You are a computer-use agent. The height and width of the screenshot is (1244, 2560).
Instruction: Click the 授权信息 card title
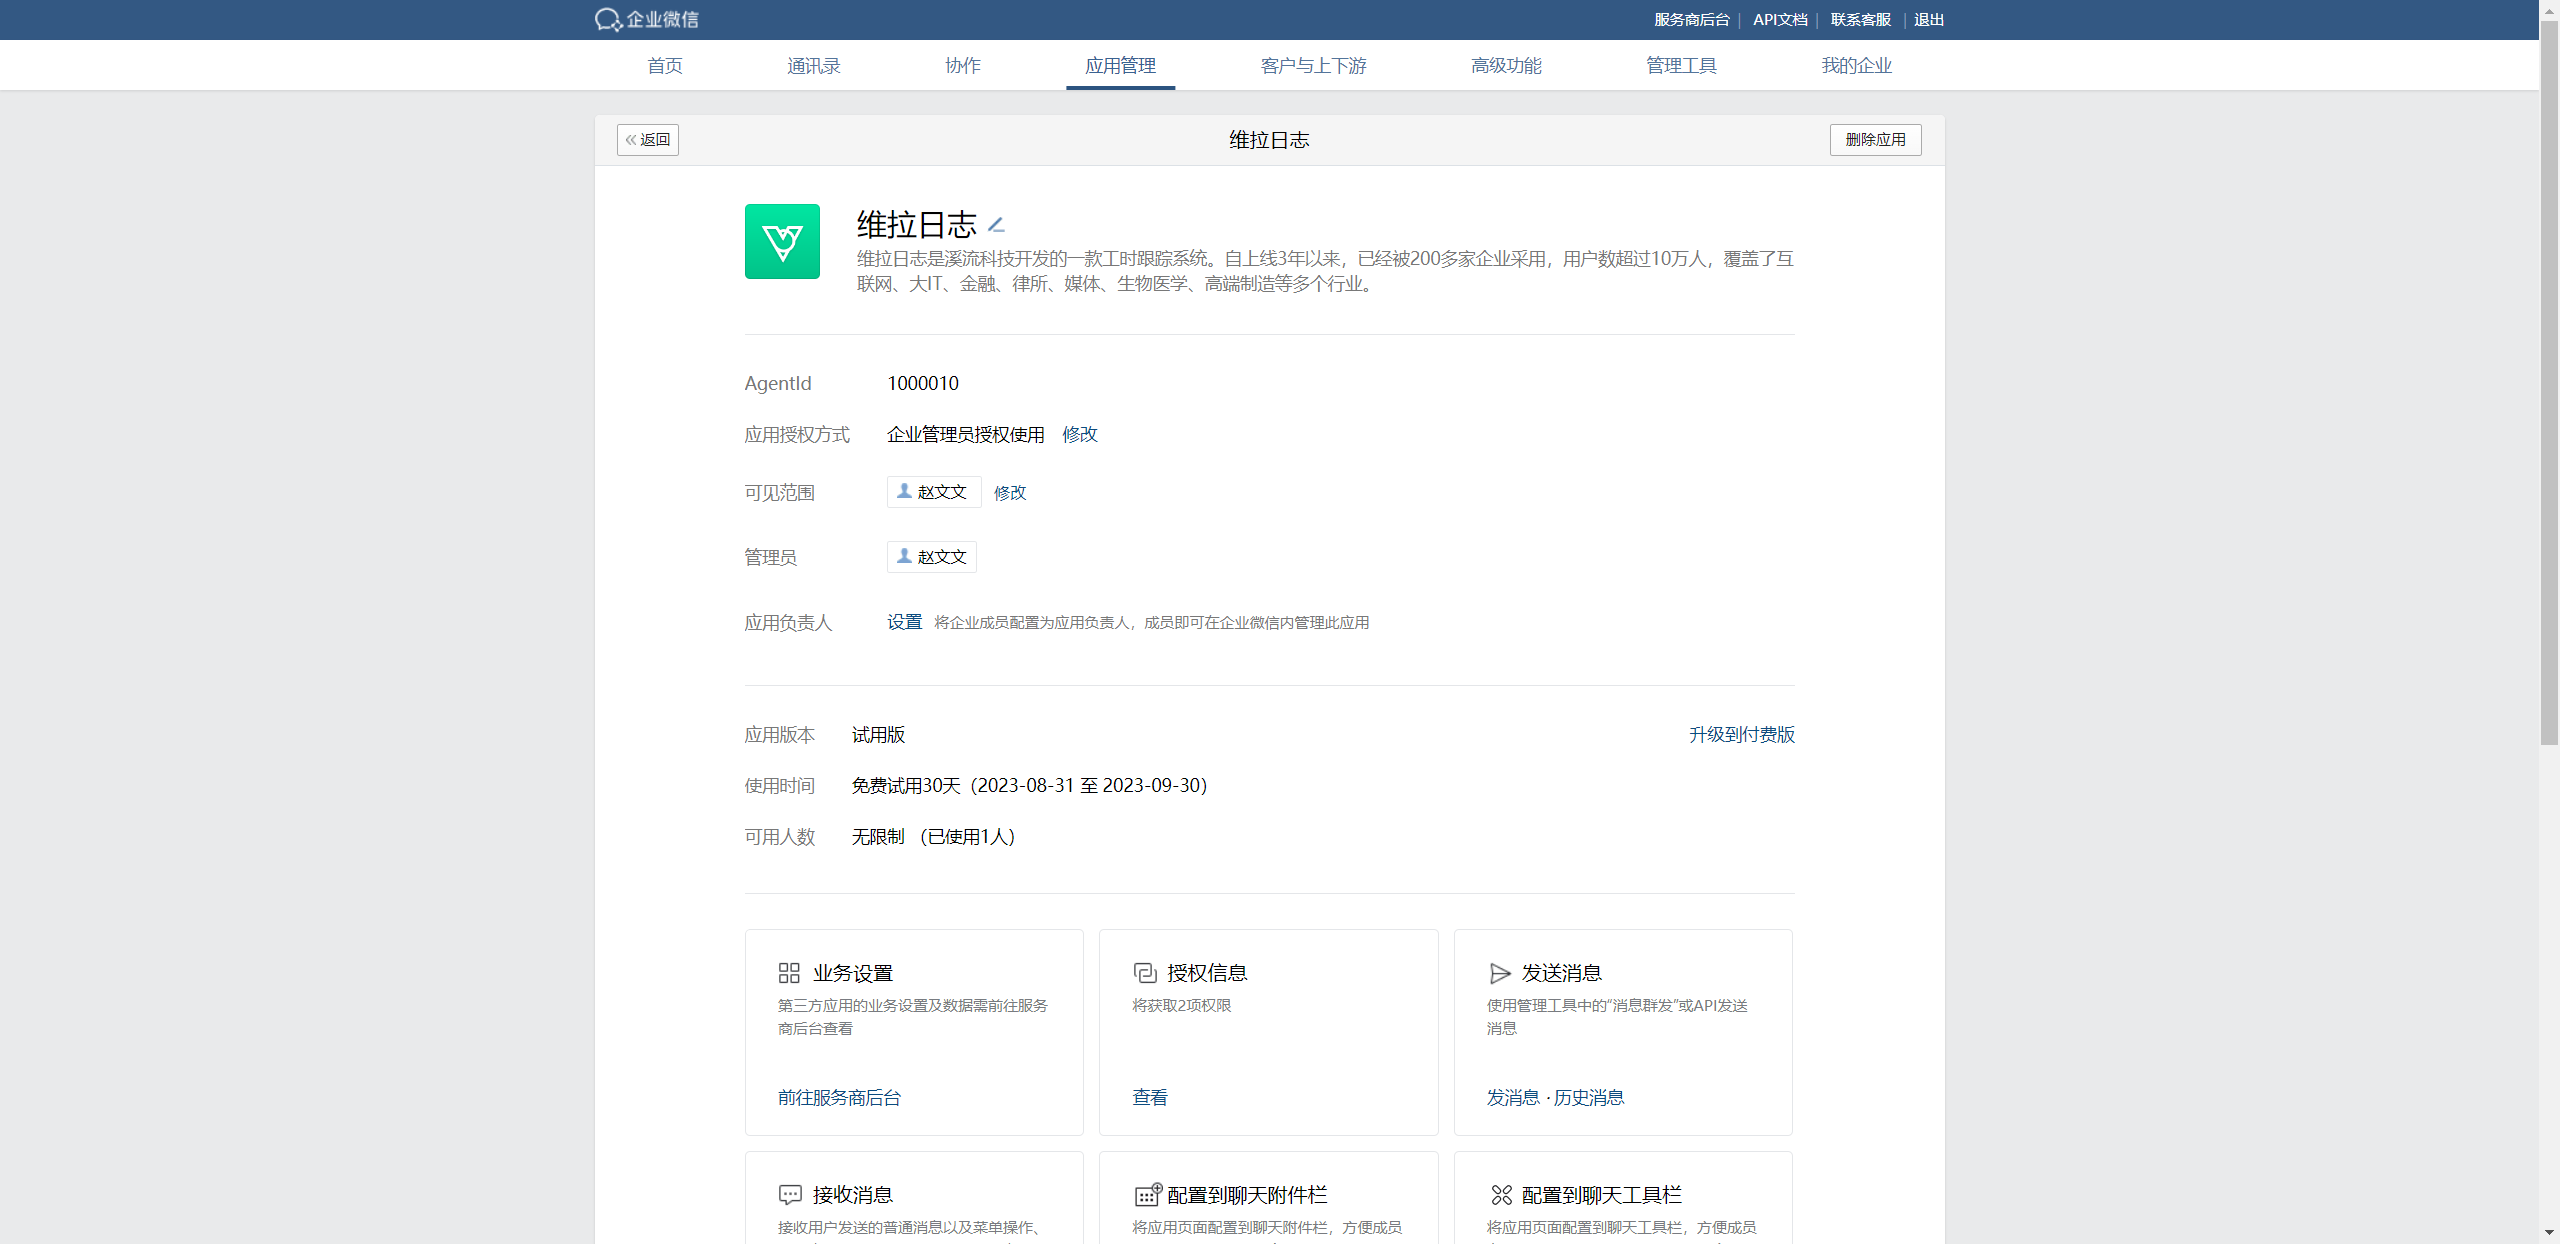(x=1207, y=973)
